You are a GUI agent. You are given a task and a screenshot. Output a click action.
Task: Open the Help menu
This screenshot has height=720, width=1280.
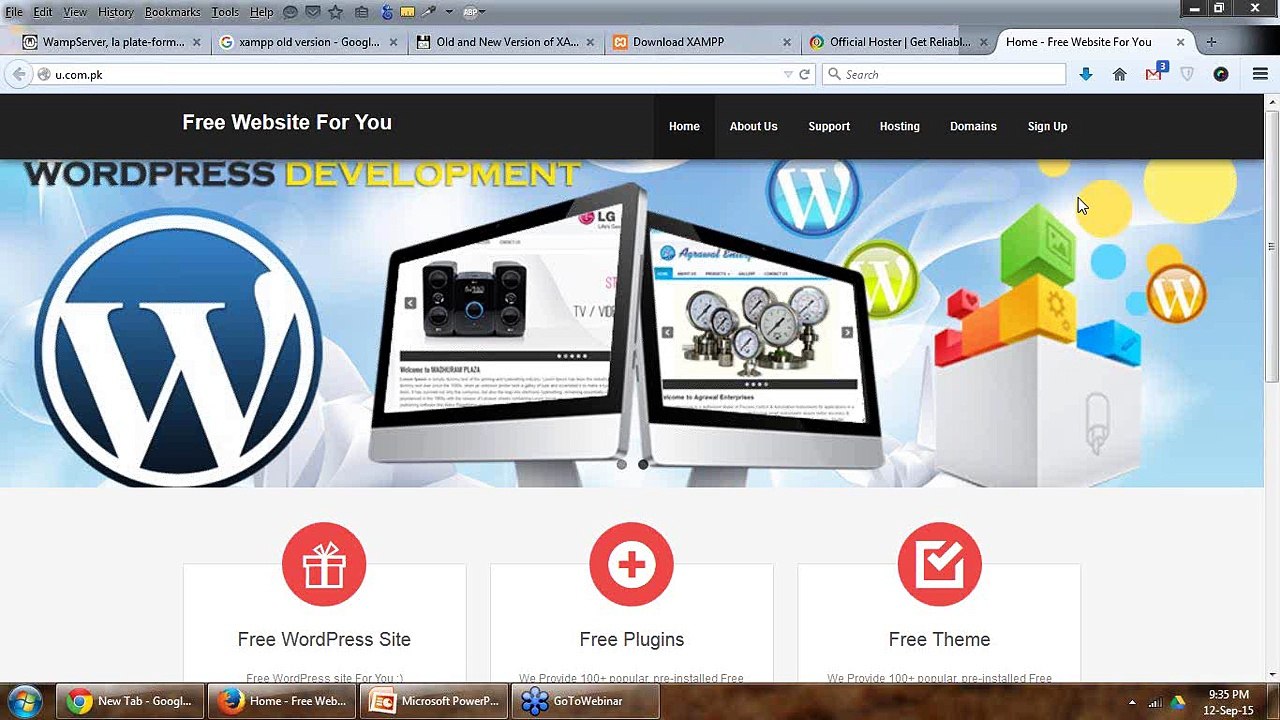tap(261, 12)
